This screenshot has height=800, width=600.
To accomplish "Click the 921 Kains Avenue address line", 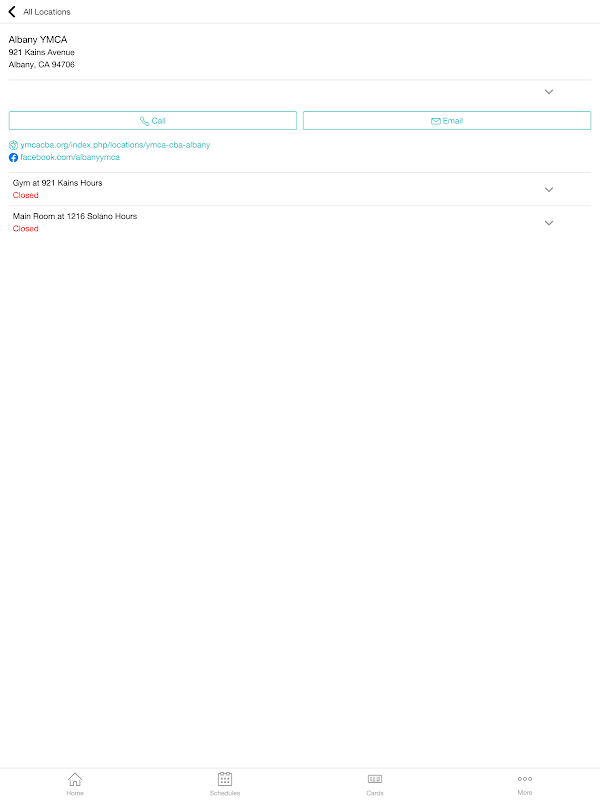I will tap(42, 52).
